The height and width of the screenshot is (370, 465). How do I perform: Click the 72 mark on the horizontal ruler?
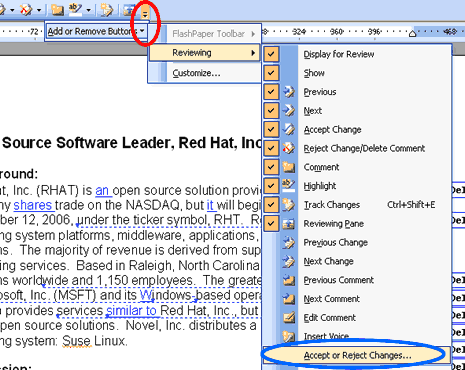(x=34, y=32)
